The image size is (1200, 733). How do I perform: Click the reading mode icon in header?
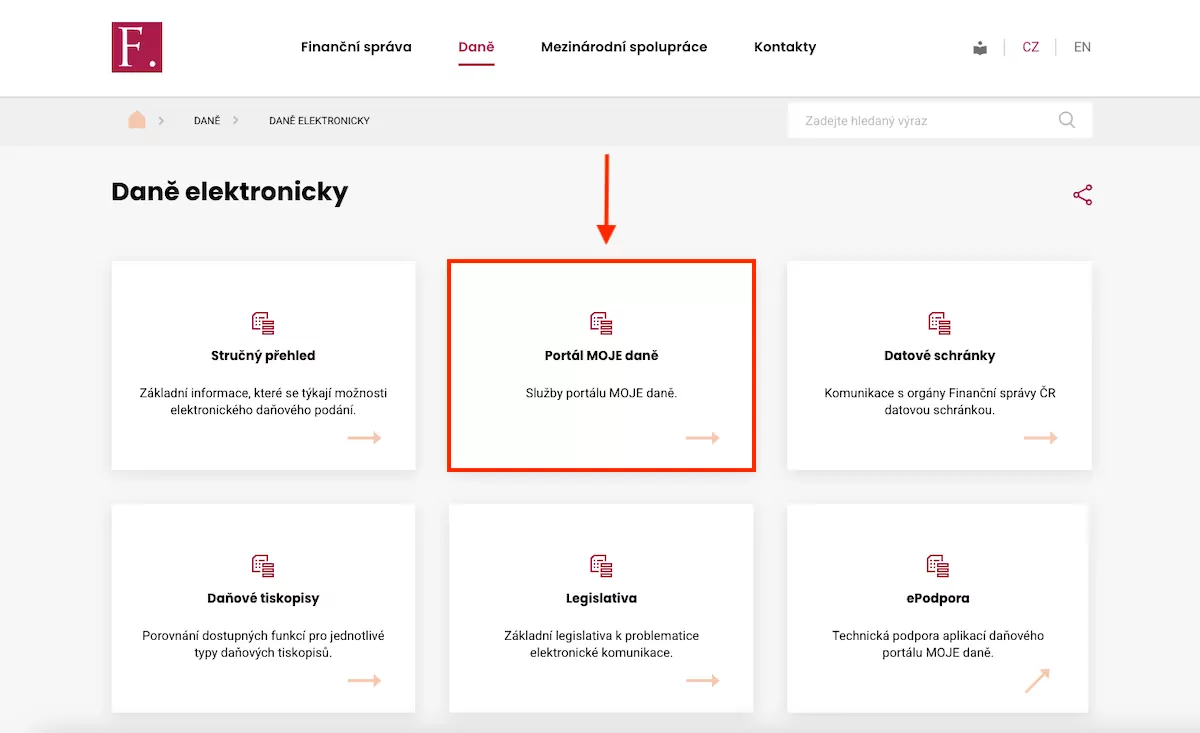[x=980, y=48]
